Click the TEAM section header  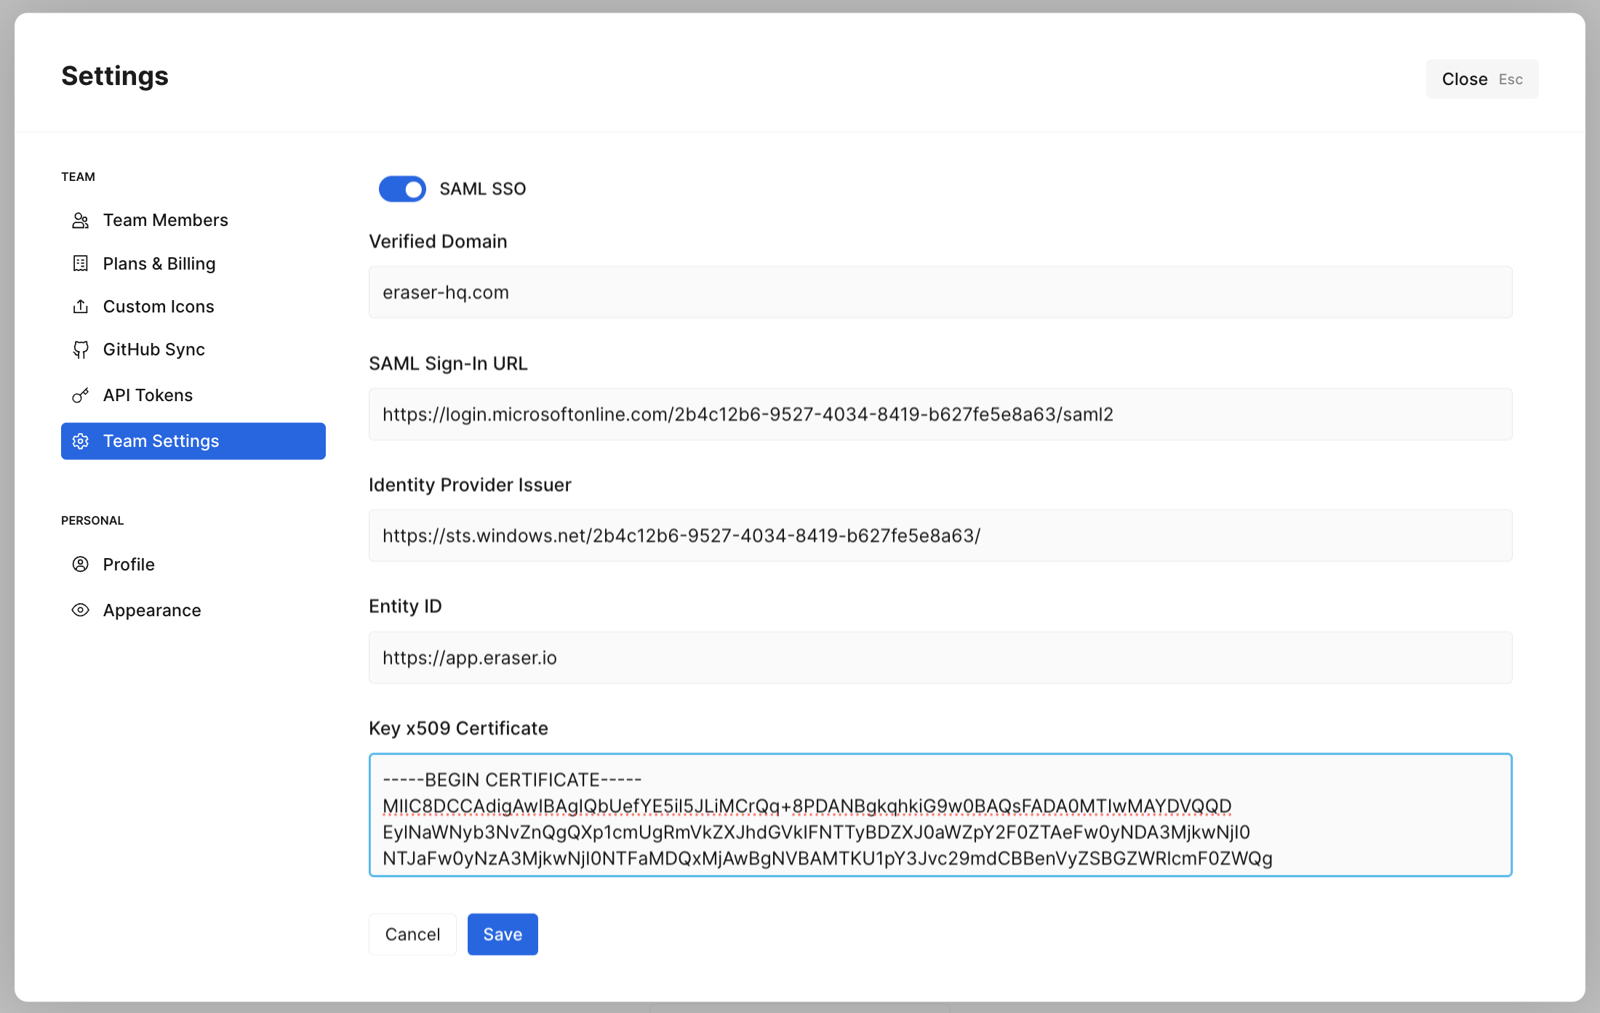coord(78,177)
